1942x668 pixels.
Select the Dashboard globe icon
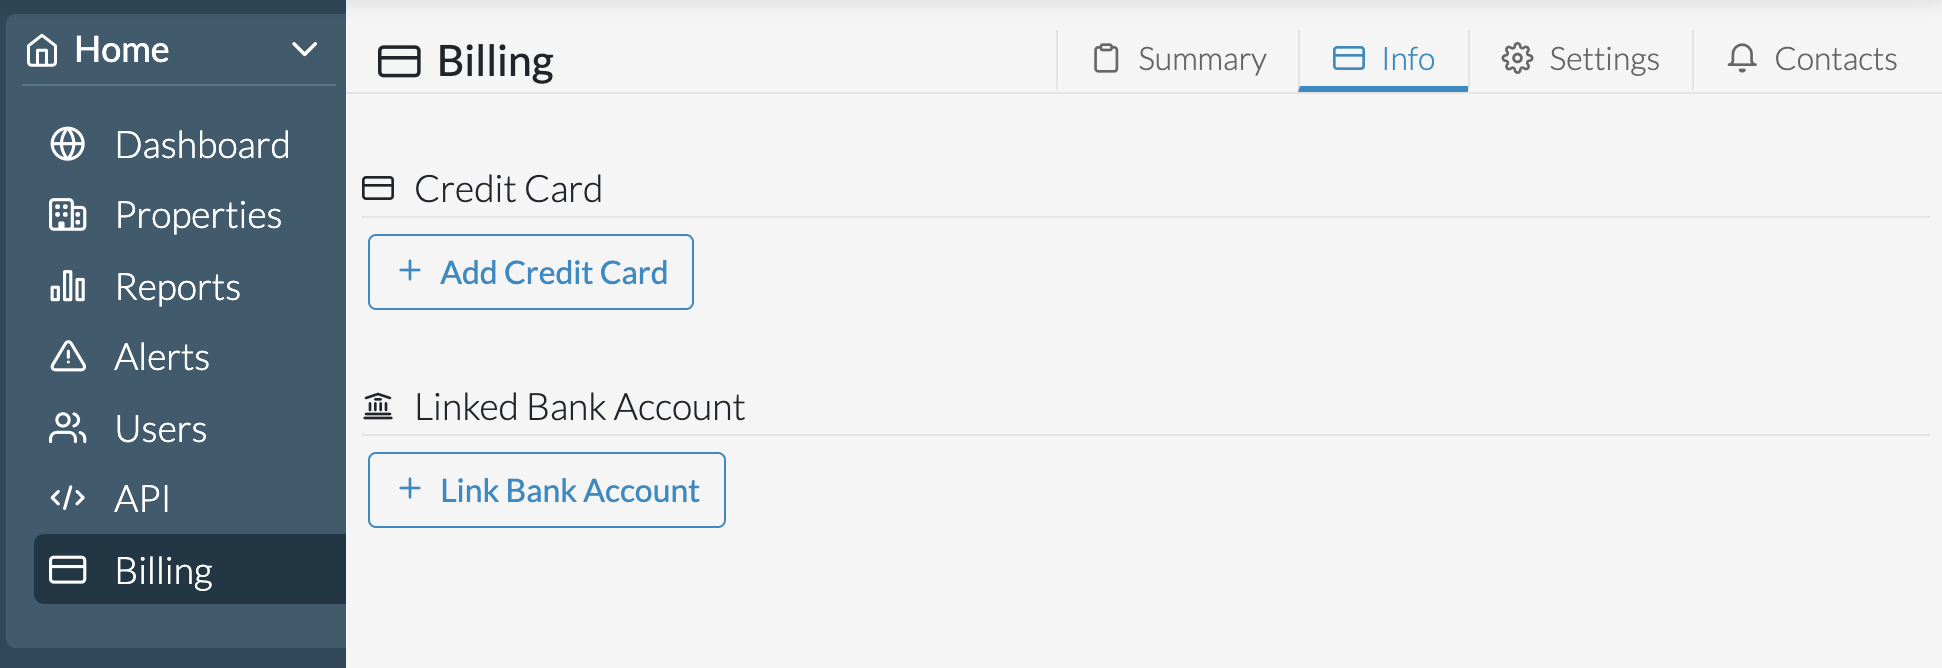point(67,144)
